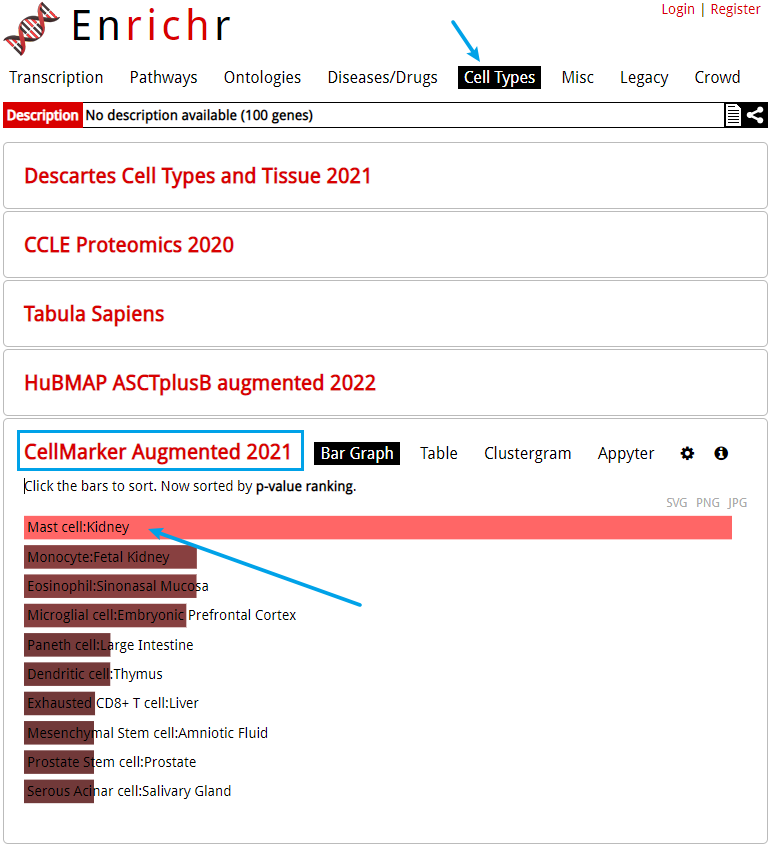Click the info icon next to Appyter
The width and height of the screenshot is (772, 845).
tap(721, 453)
